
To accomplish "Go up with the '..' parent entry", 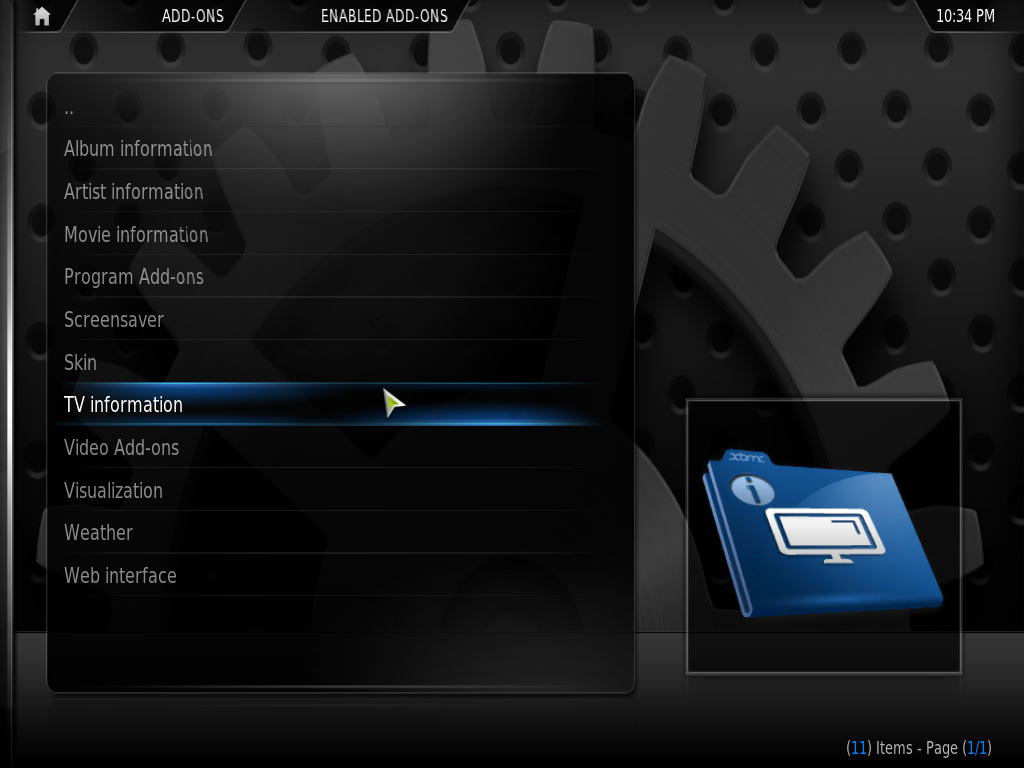I will 327,106.
